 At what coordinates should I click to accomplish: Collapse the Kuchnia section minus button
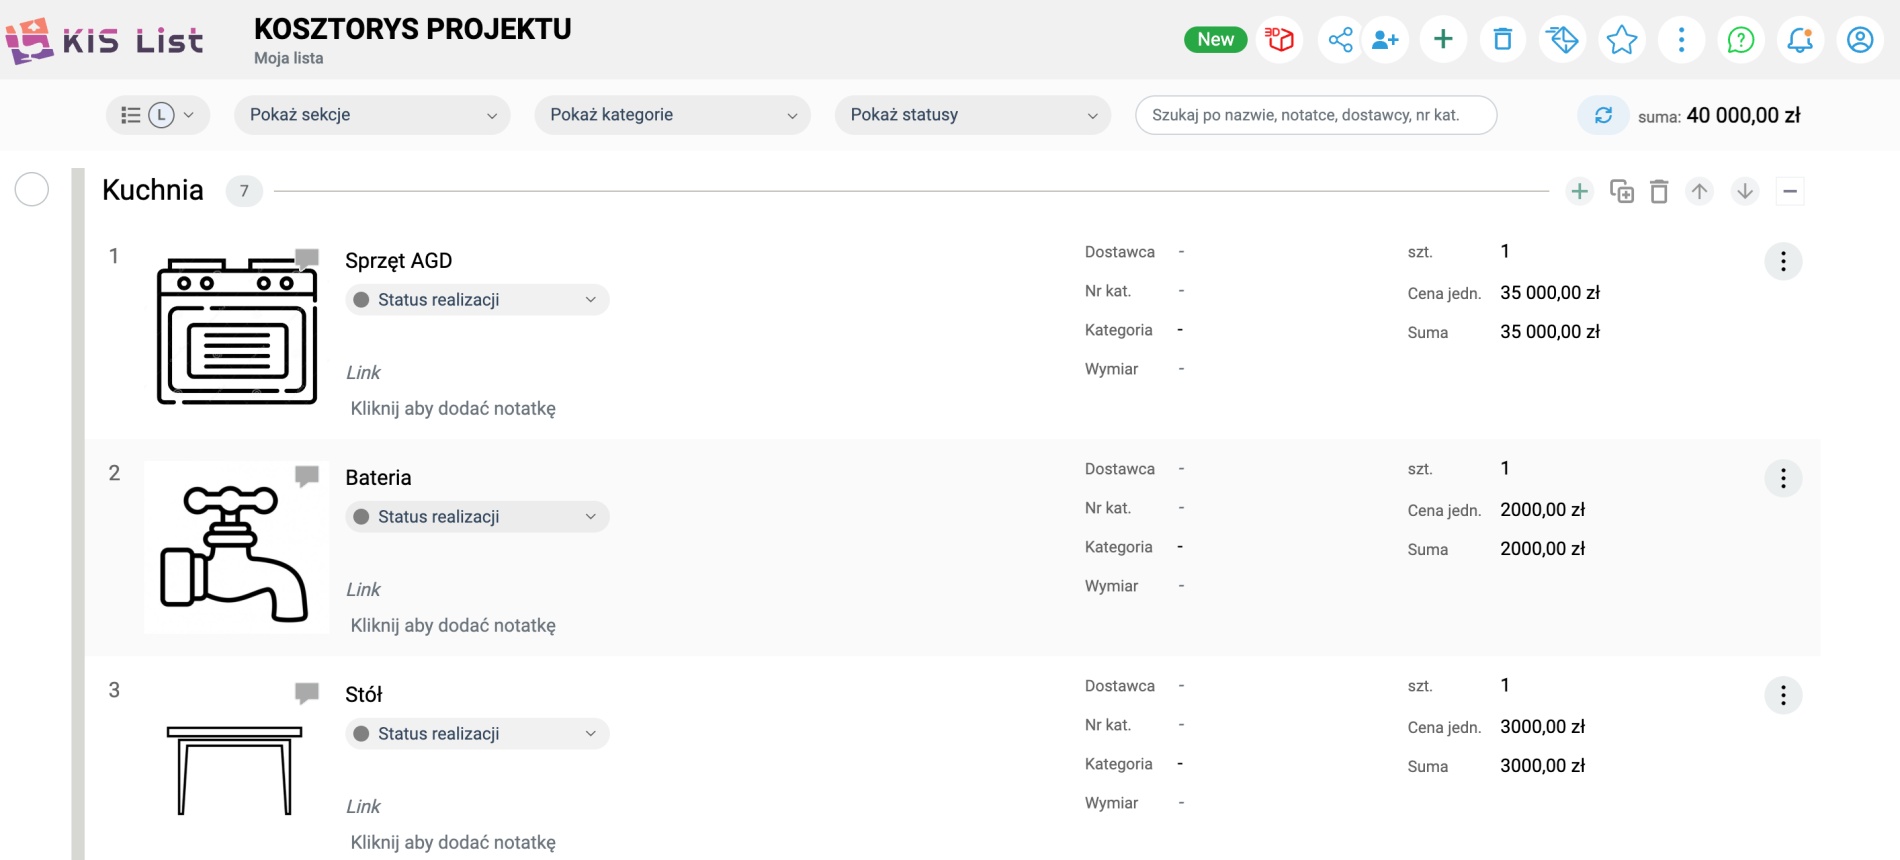(x=1790, y=191)
